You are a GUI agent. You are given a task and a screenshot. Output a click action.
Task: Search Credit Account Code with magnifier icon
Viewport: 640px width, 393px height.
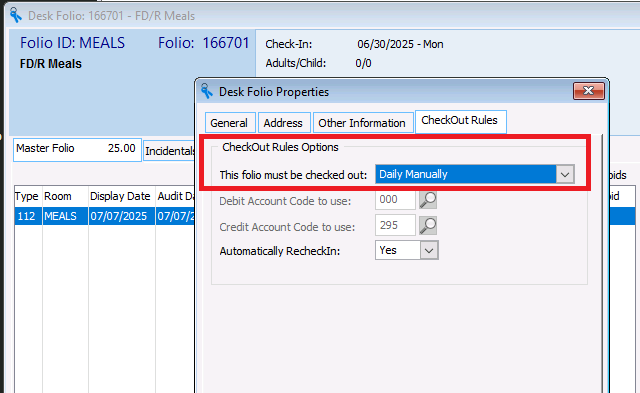point(428,226)
